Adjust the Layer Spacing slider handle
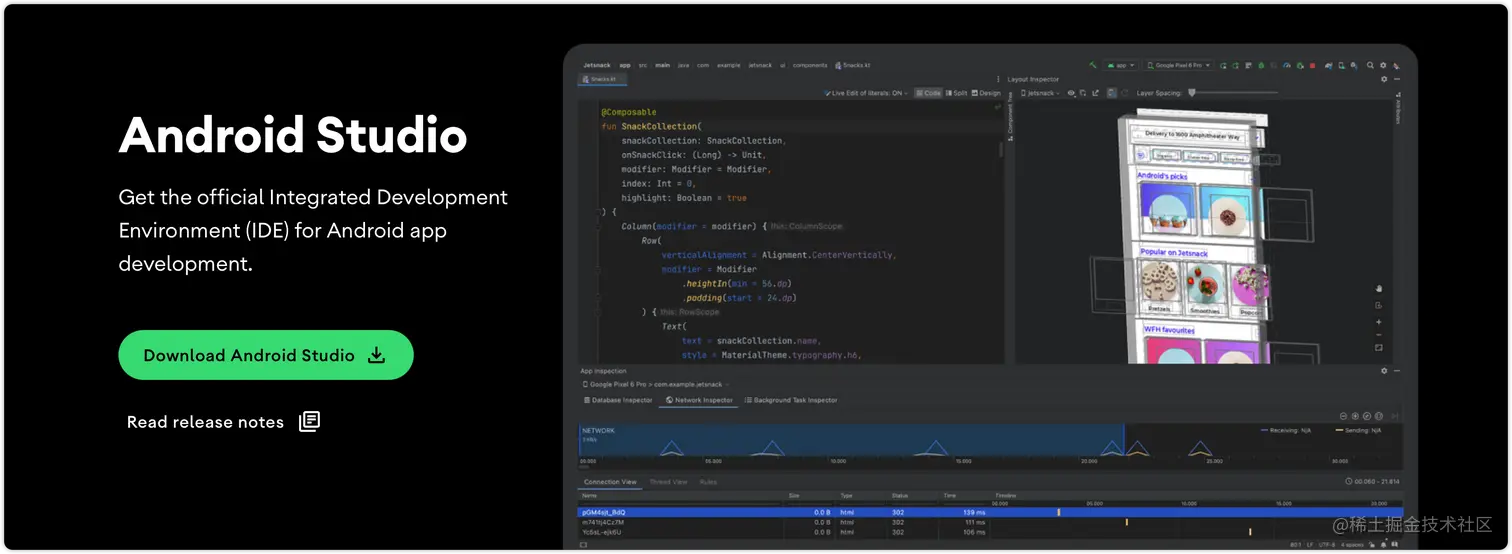Screen dimensions: 1512x554 click(1192, 93)
